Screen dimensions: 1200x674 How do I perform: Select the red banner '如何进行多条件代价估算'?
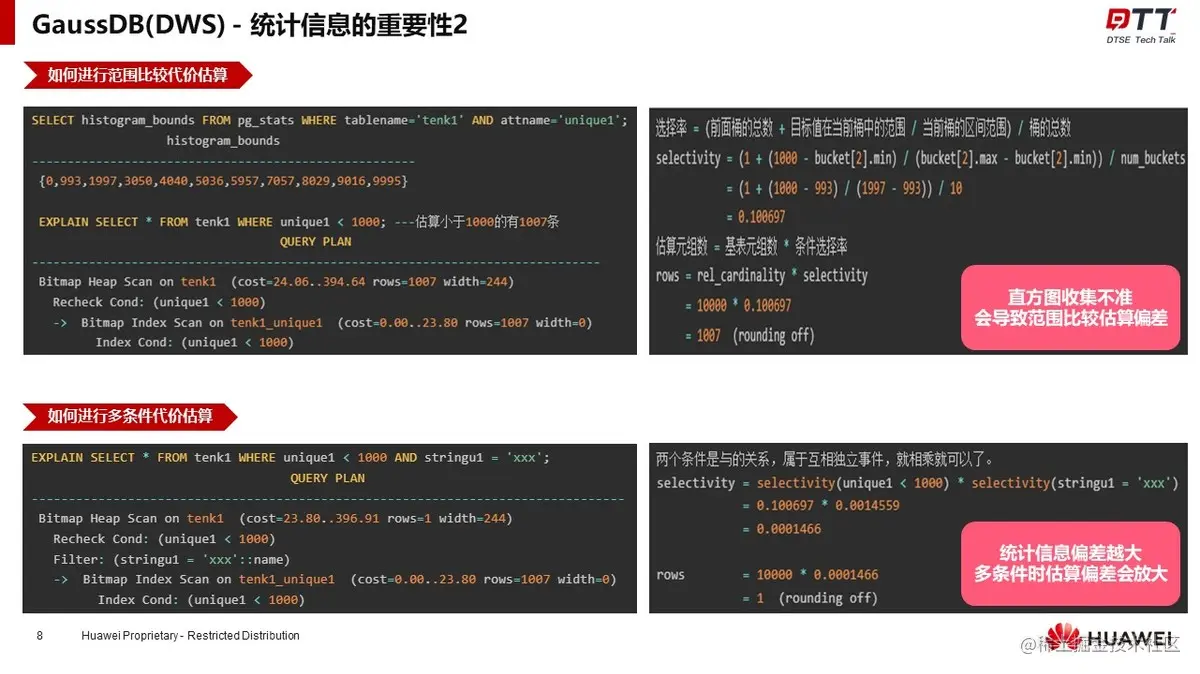pos(131,416)
